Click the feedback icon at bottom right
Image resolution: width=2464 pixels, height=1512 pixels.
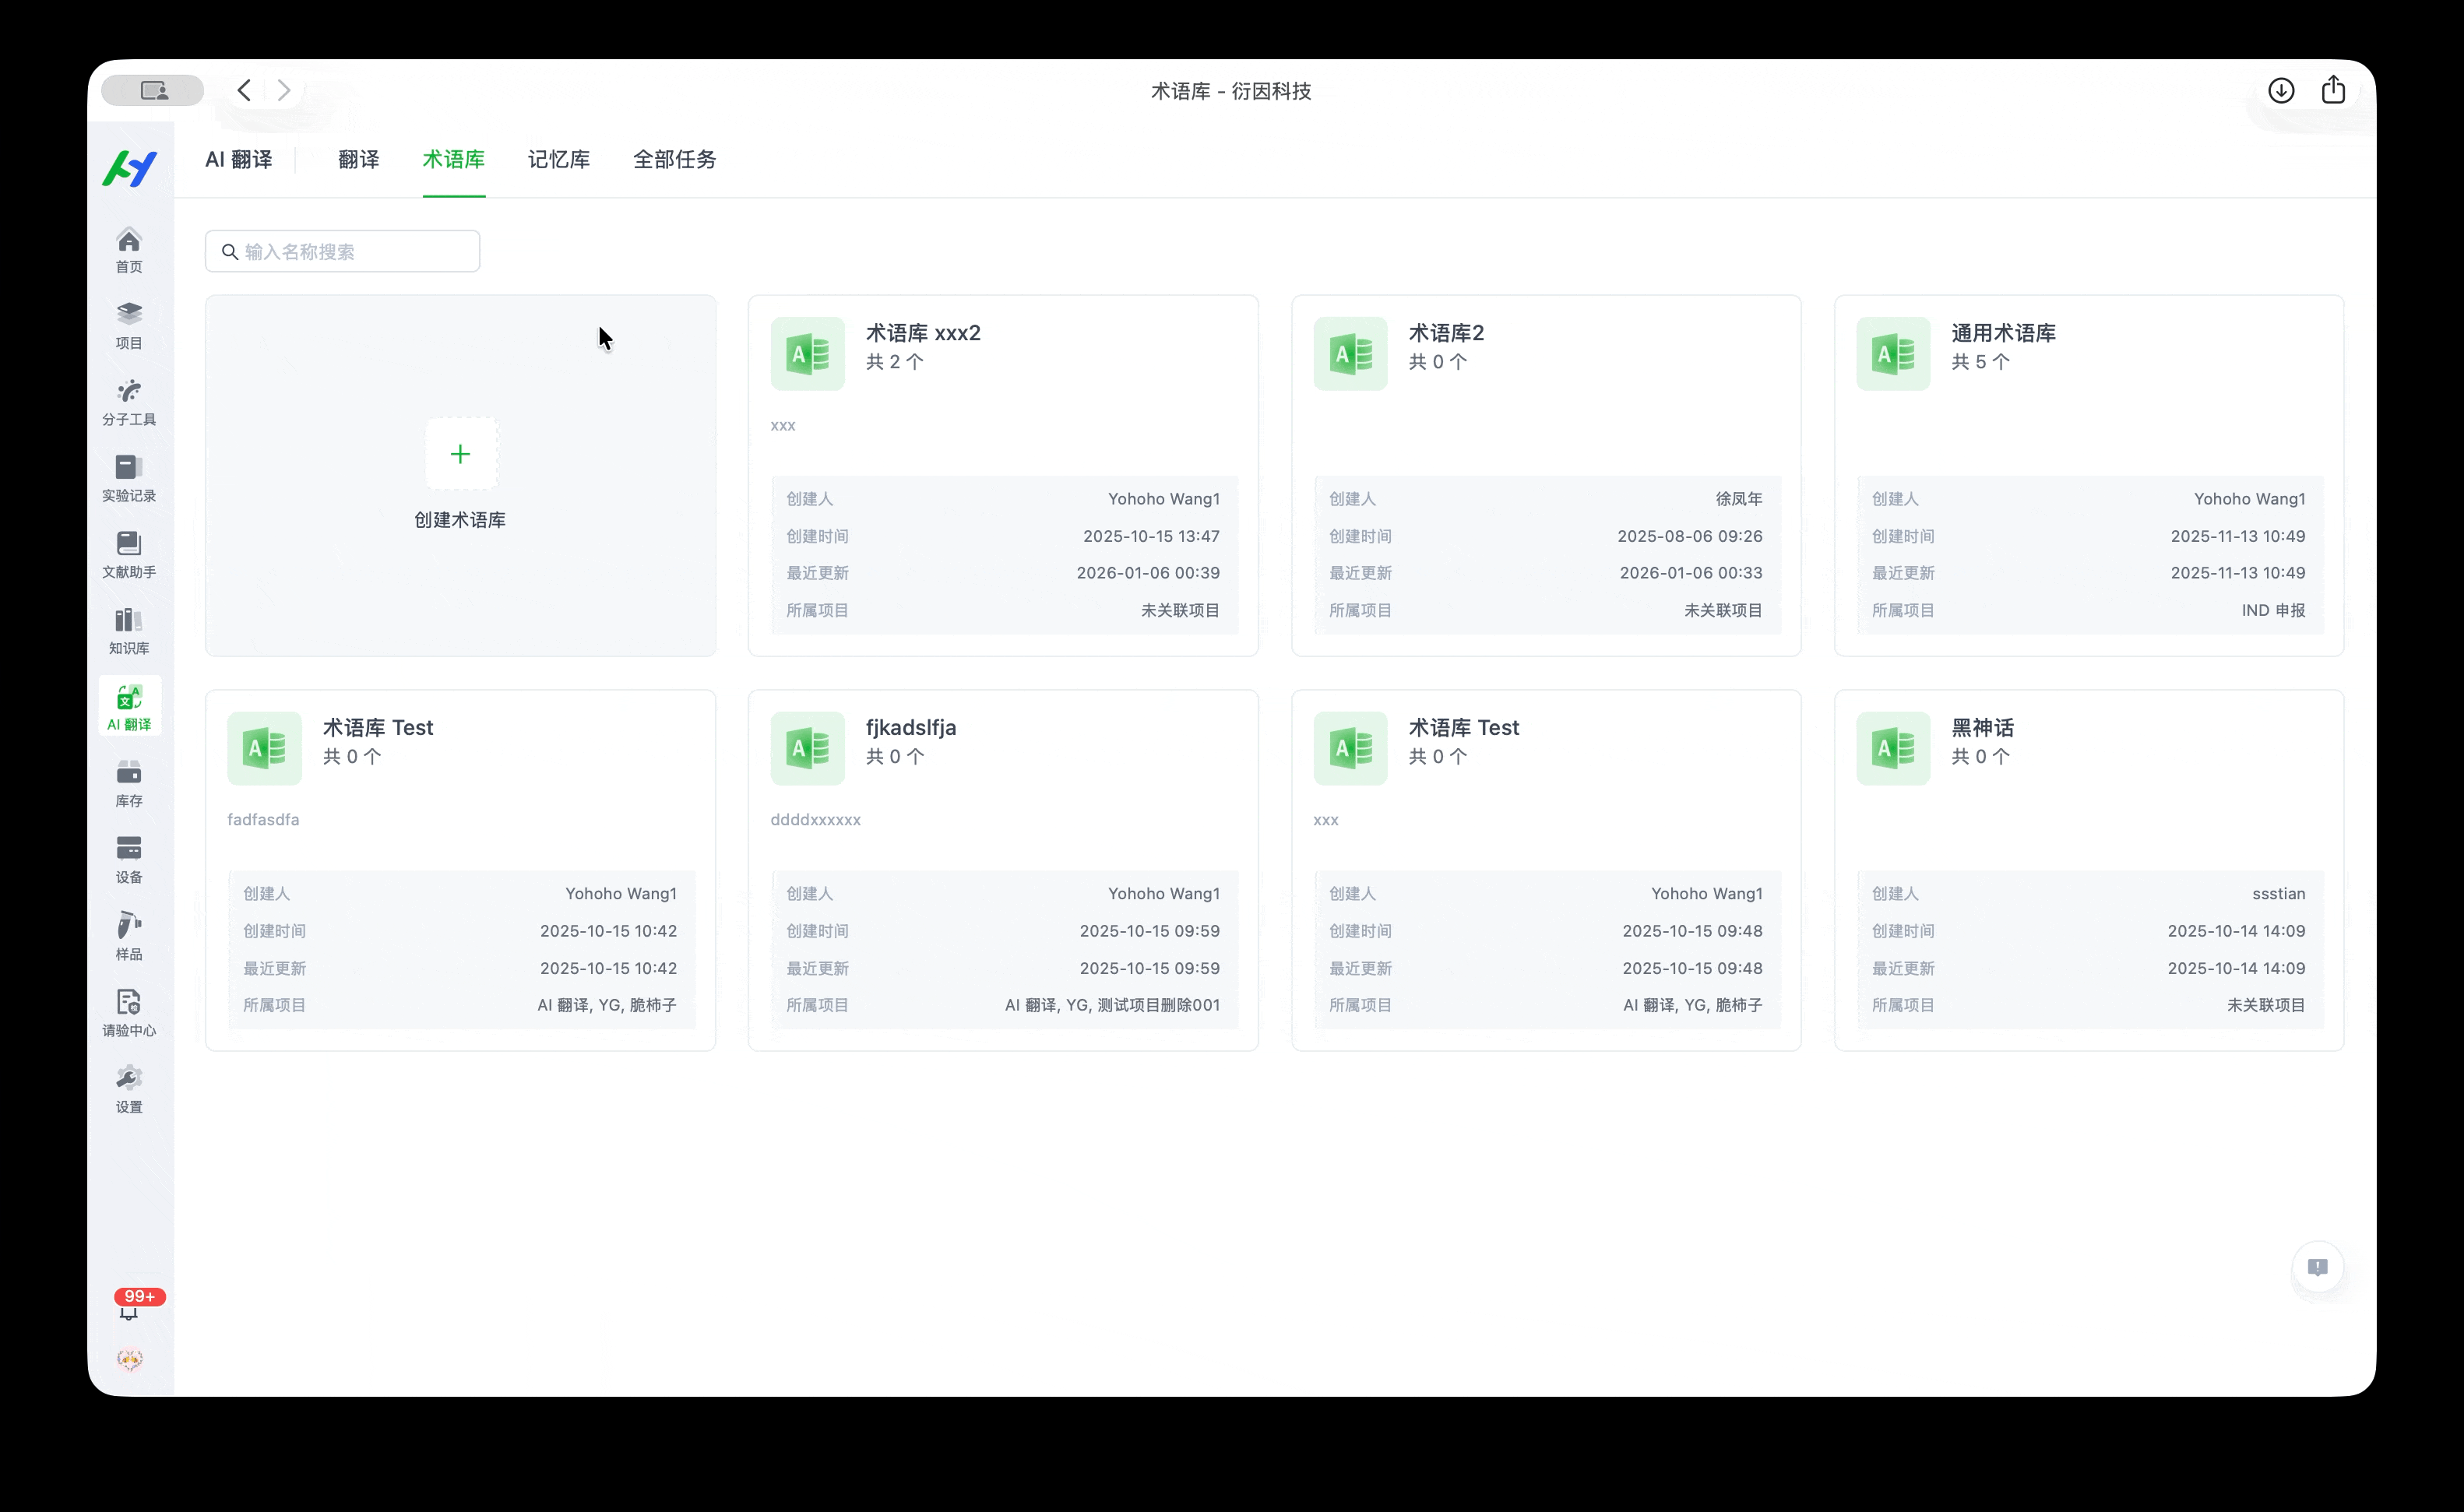click(2317, 1268)
